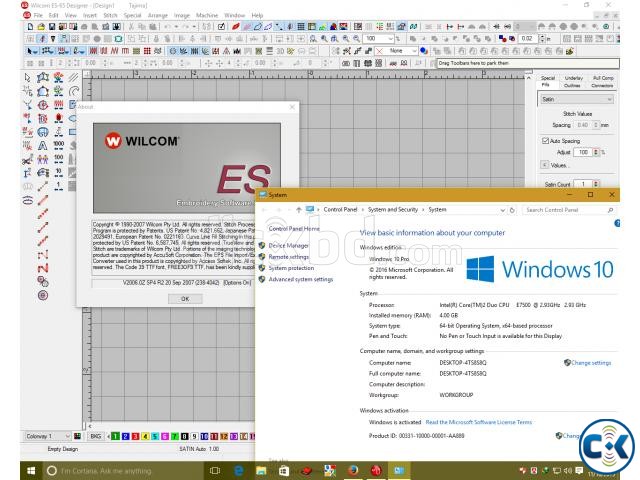
Task: Read the Microsoft Software License Terms link
Action: point(478,422)
